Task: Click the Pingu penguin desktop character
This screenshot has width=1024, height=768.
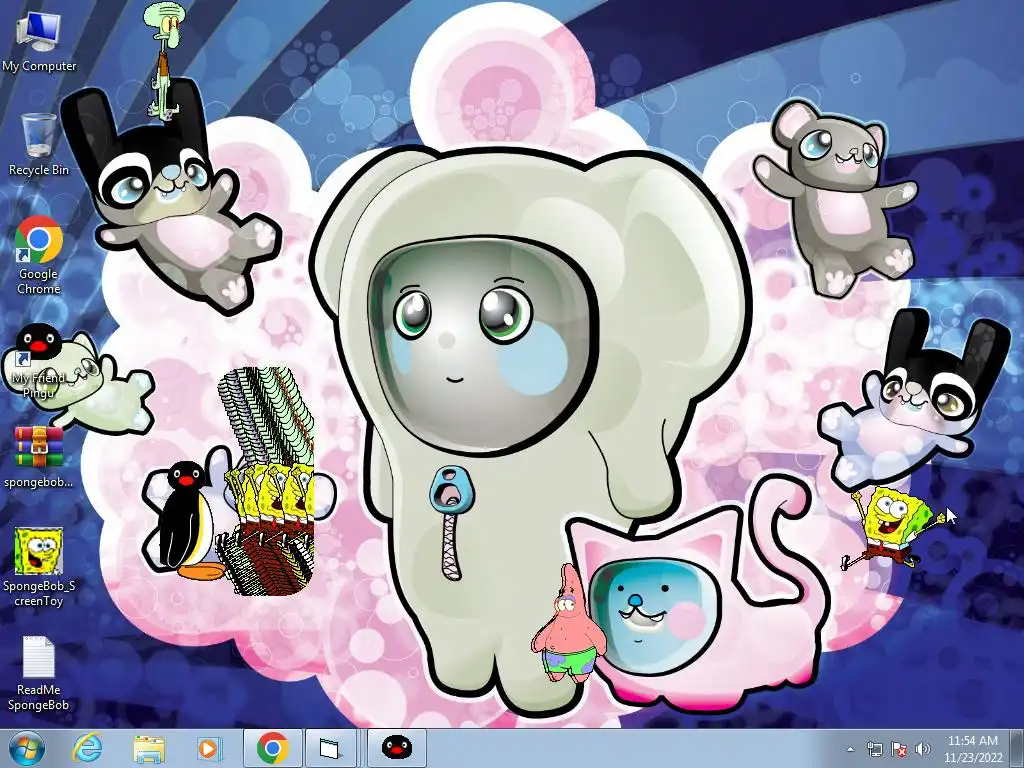Action: [x=189, y=520]
